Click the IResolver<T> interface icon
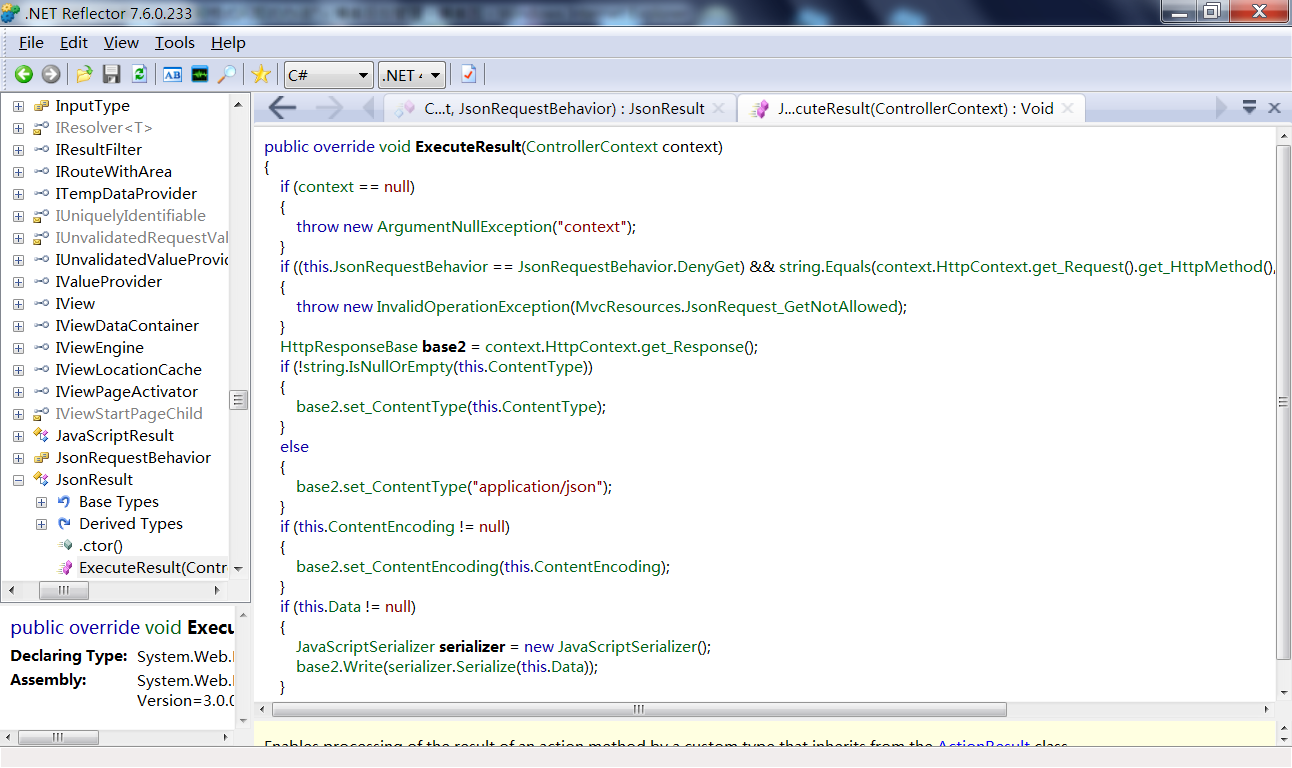Viewport: 1292px width, 768px height. click(x=41, y=128)
